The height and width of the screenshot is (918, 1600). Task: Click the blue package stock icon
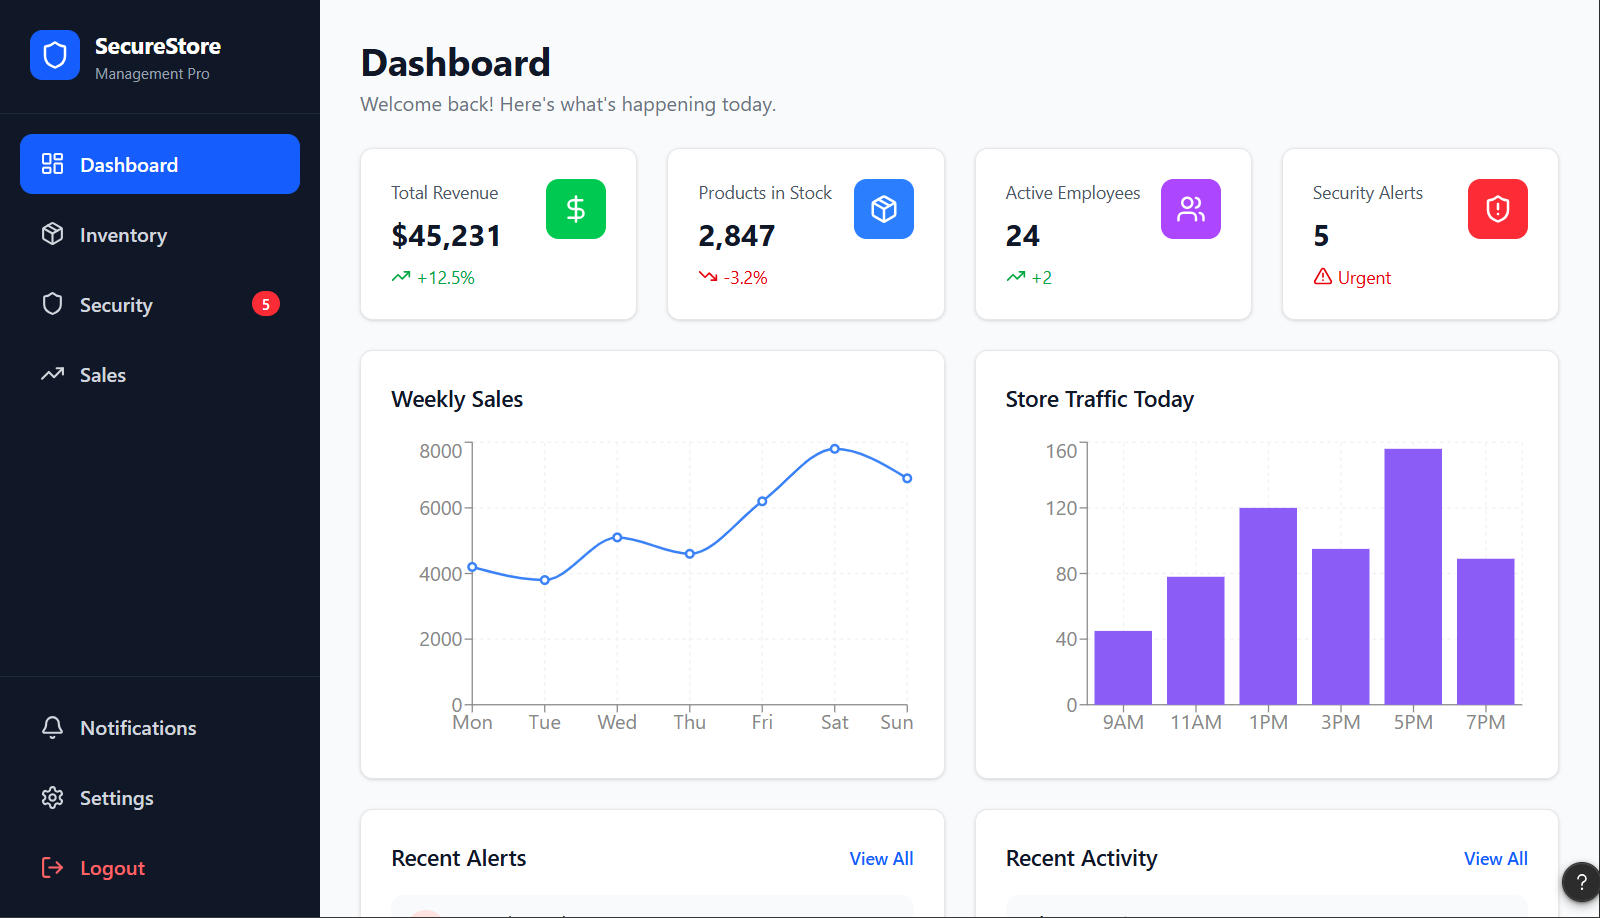884,209
